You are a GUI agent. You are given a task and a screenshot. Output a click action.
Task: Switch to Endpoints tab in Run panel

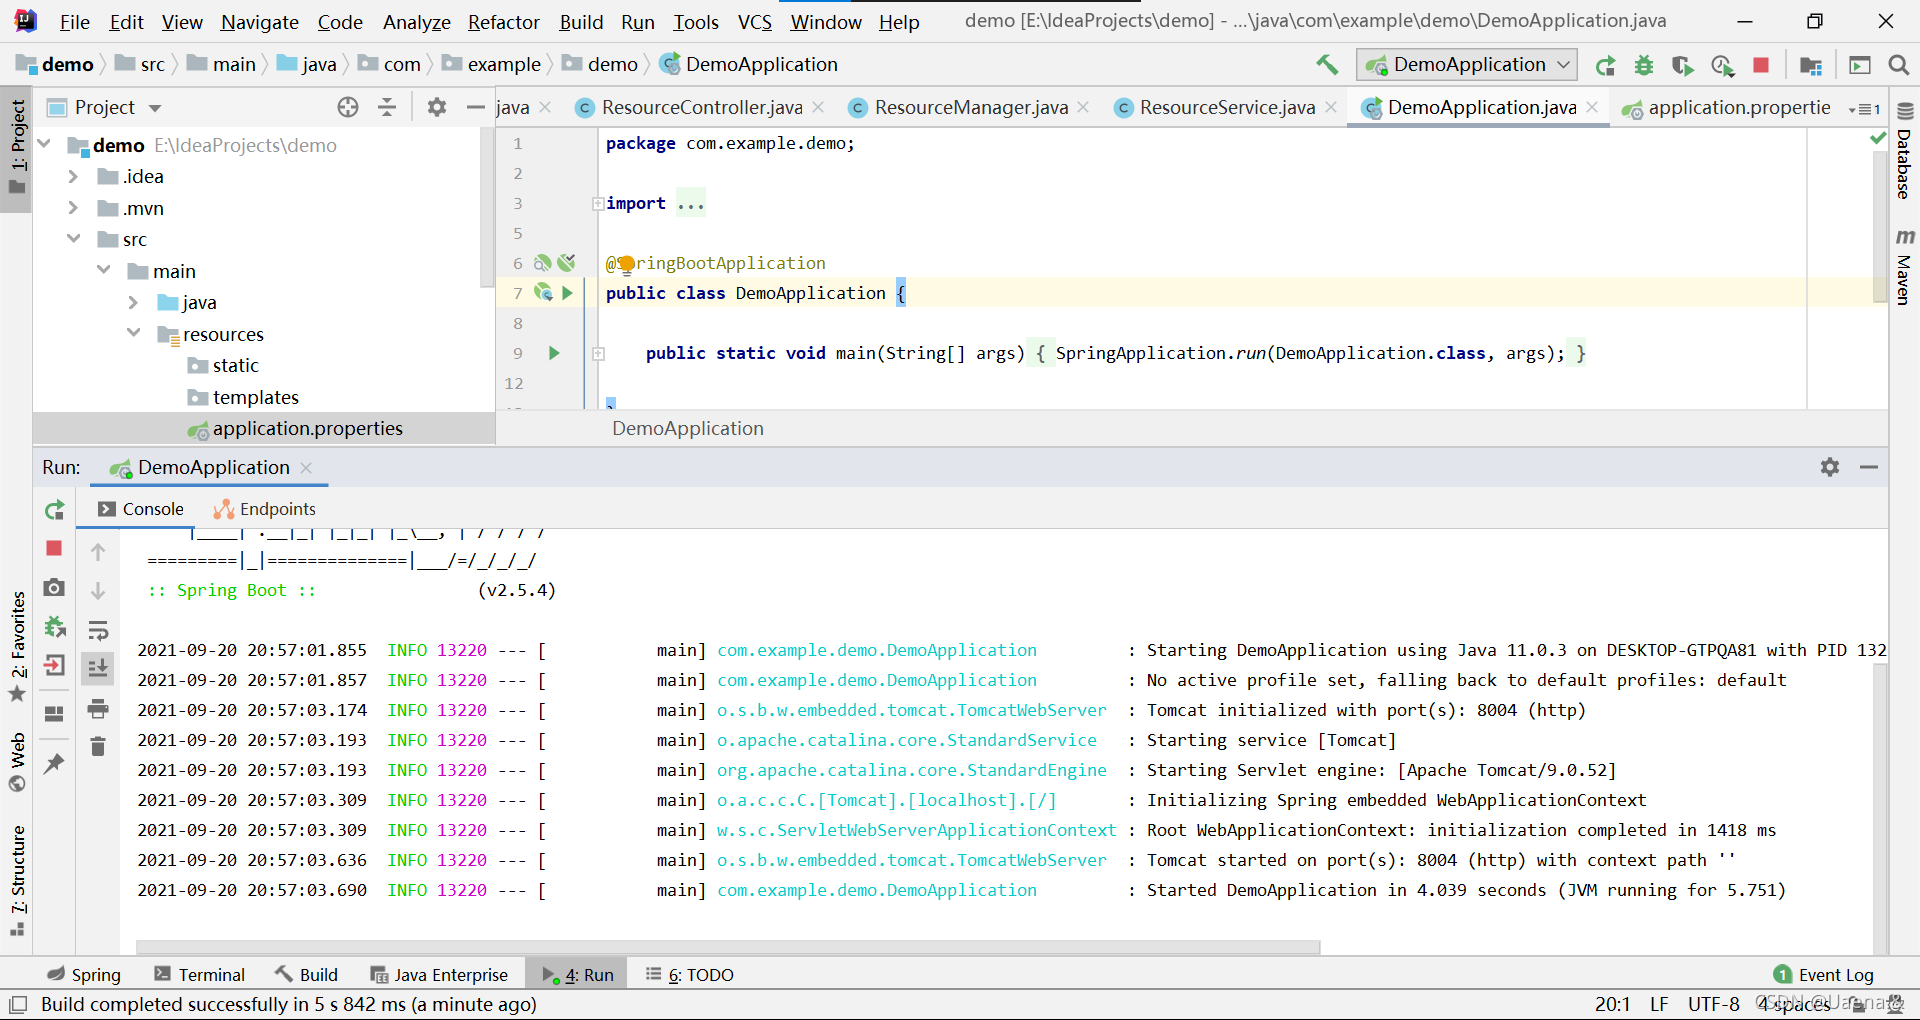(265, 509)
